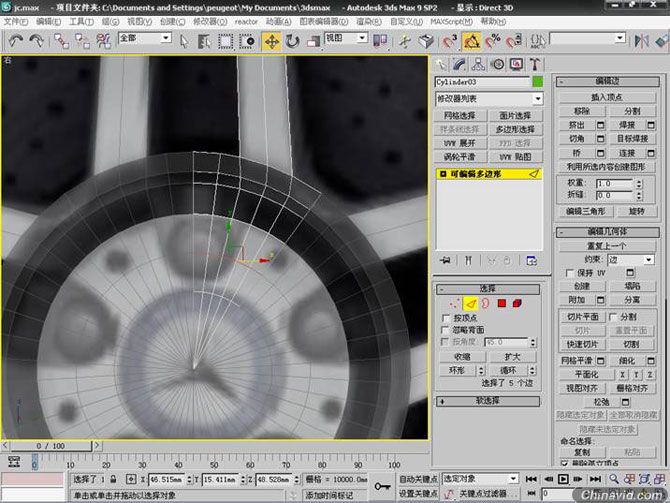Click the 网格平滑 button

click(x=576, y=361)
